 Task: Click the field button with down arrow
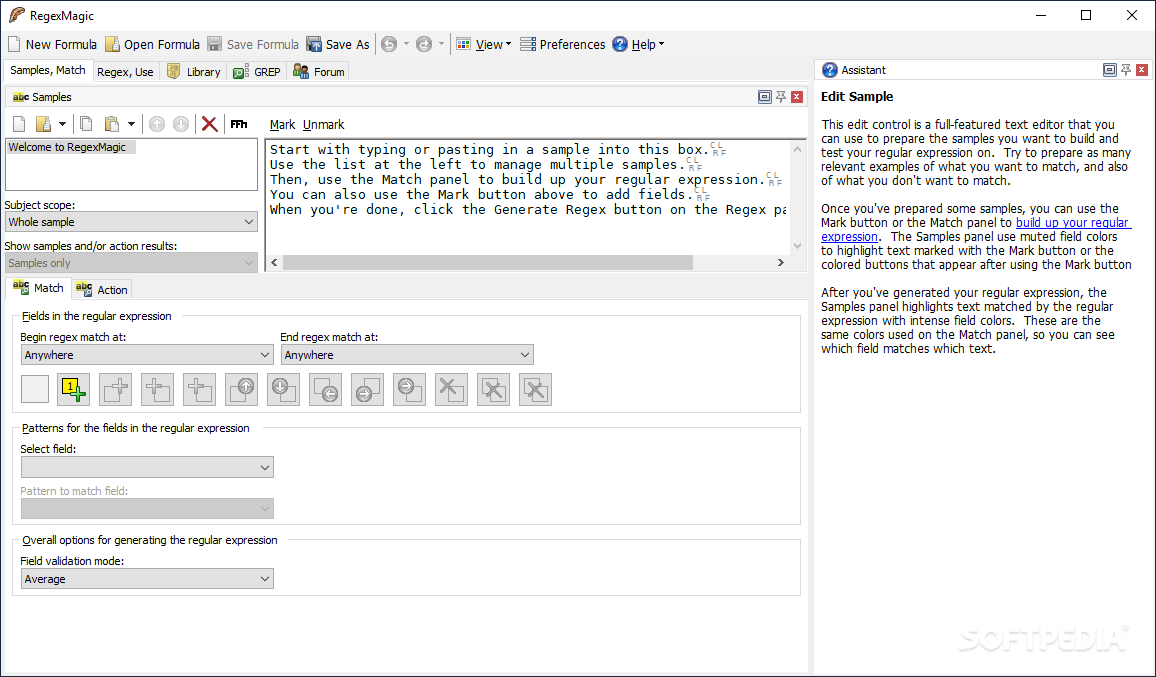(284, 389)
